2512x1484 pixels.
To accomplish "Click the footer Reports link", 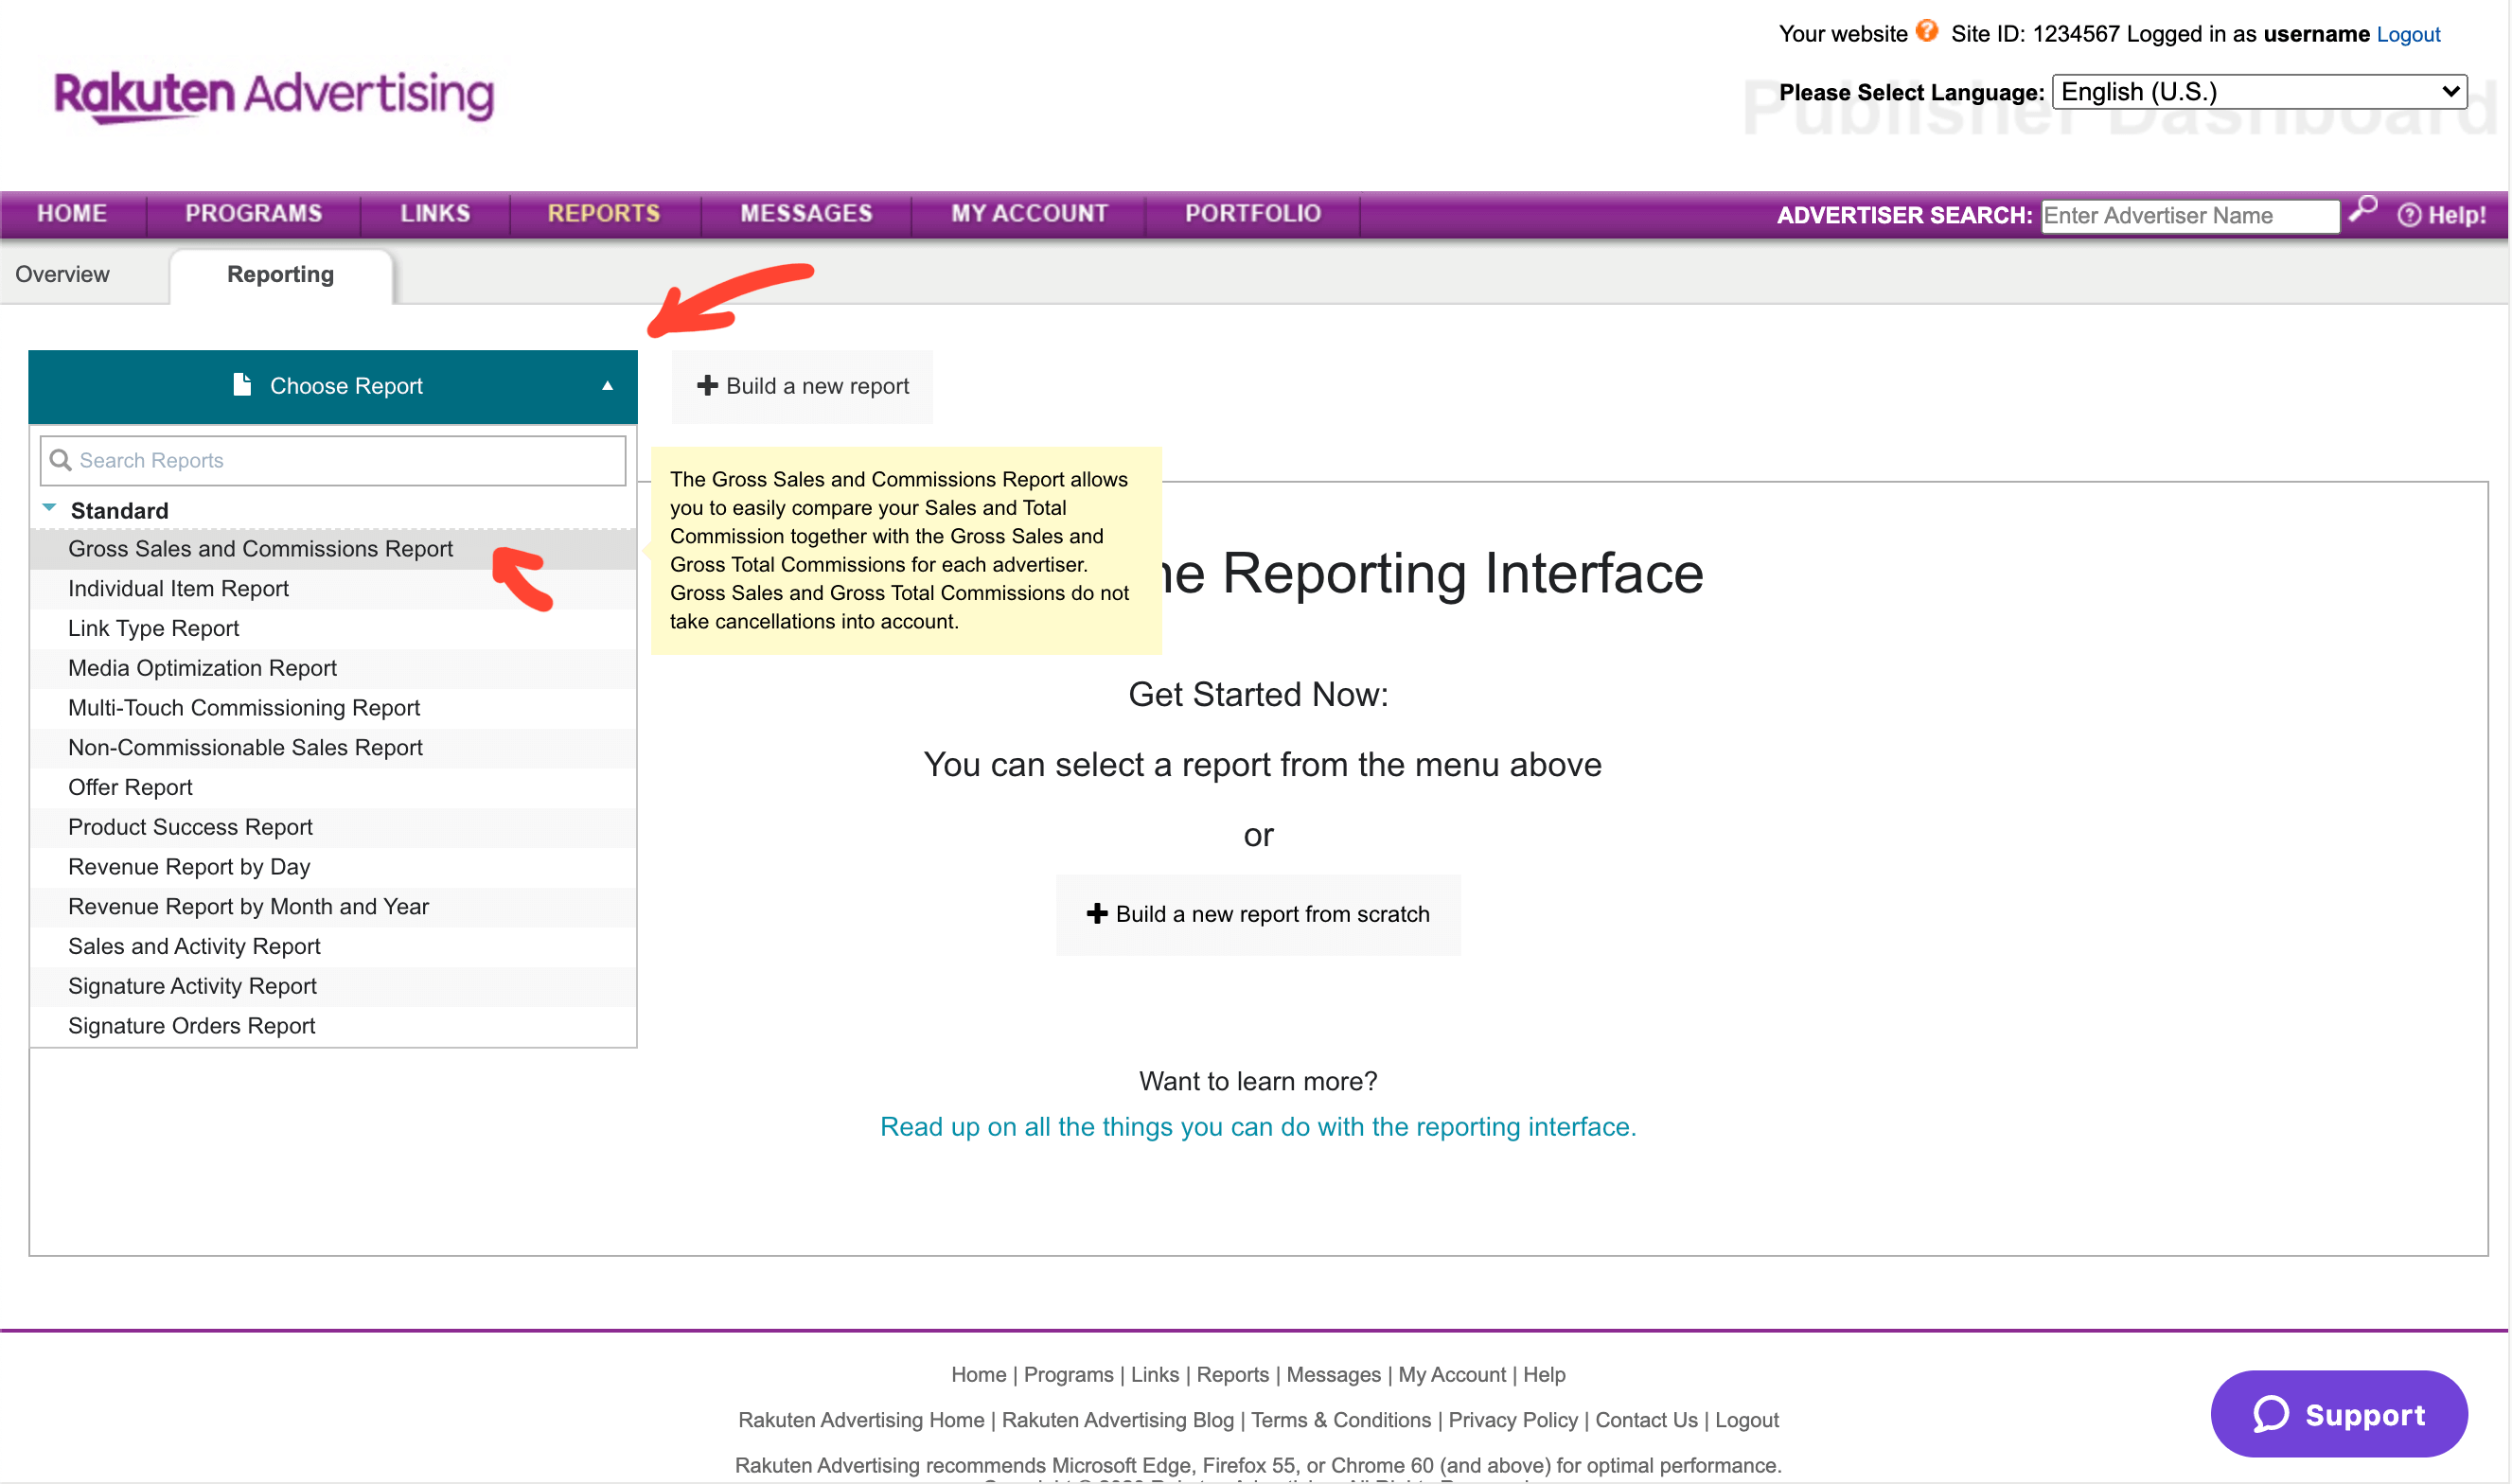I will [1232, 1375].
